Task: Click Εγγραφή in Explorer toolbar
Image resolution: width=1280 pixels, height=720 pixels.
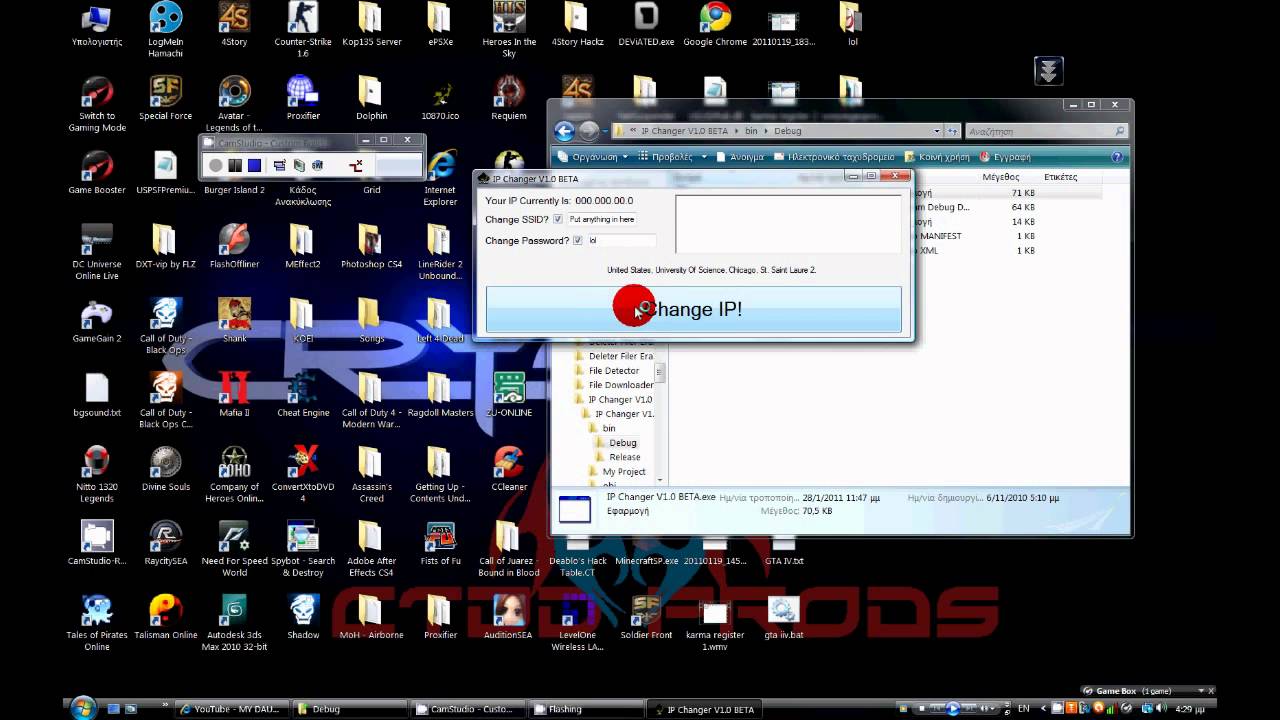Action: pos(1004,157)
